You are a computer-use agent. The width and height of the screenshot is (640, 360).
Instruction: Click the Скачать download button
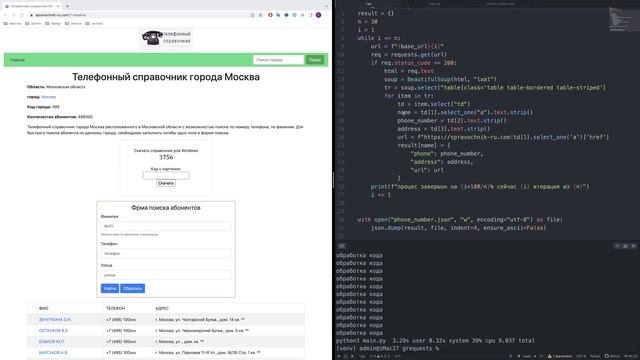[x=166, y=183]
